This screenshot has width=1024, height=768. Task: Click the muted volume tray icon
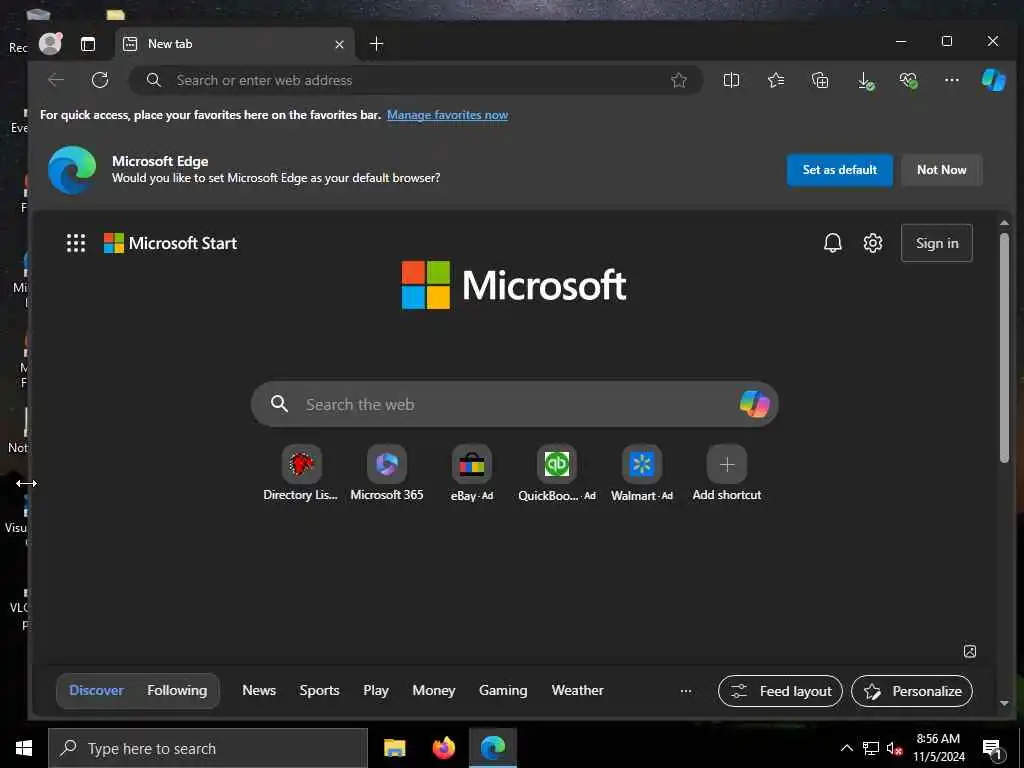pyautogui.click(x=894, y=748)
